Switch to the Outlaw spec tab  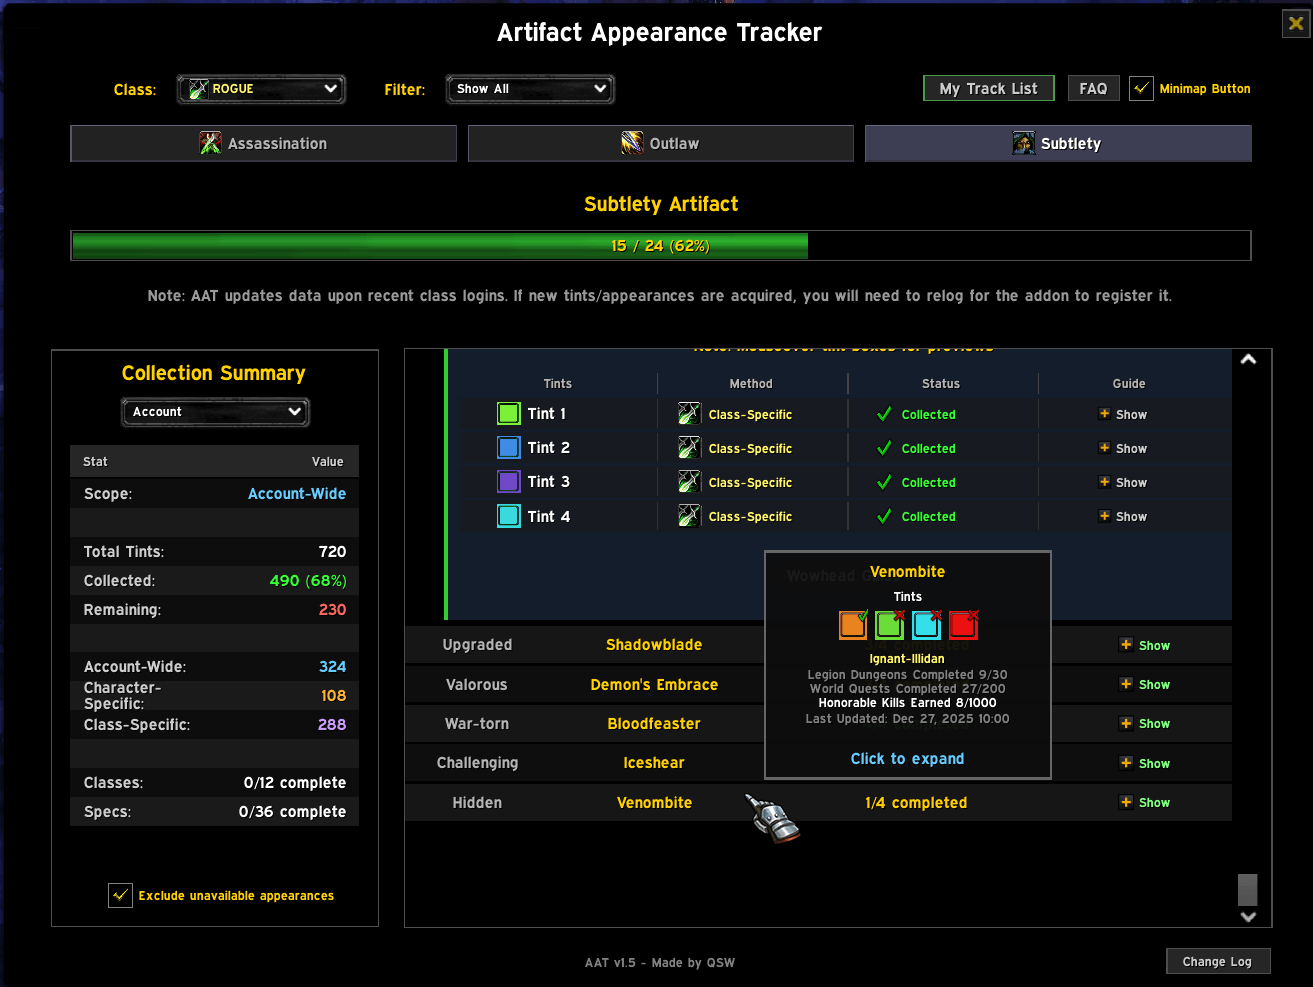[x=660, y=143]
